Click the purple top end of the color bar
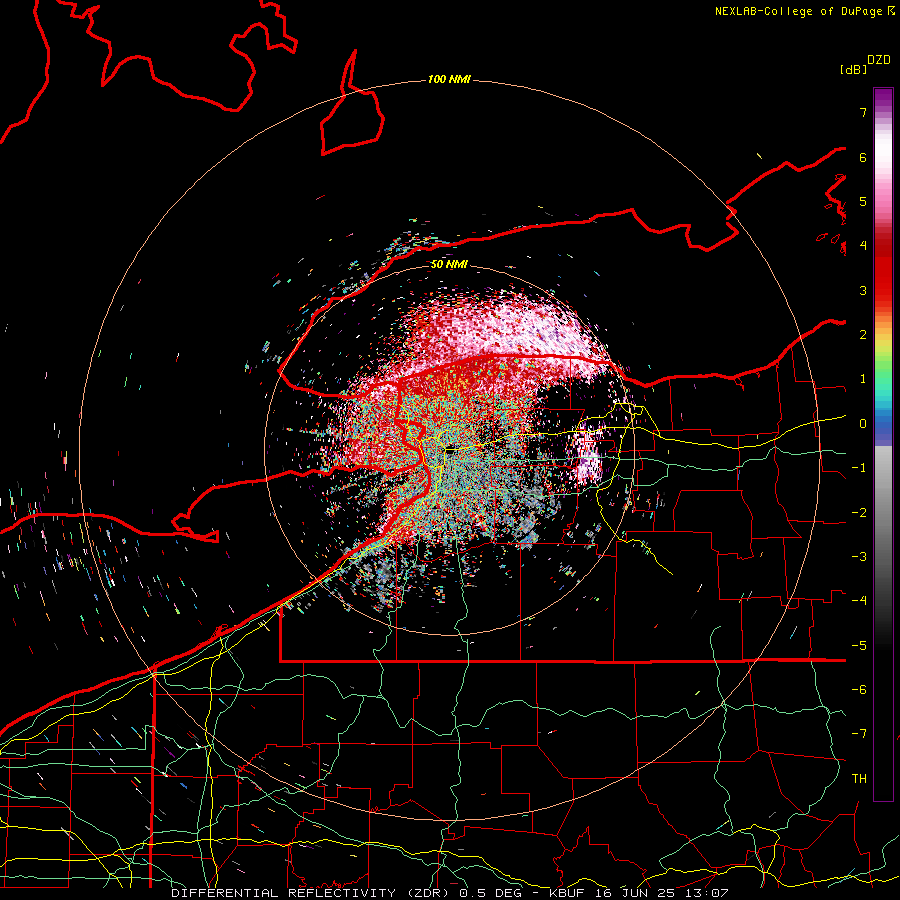Image resolution: width=900 pixels, height=900 pixels. tap(883, 98)
